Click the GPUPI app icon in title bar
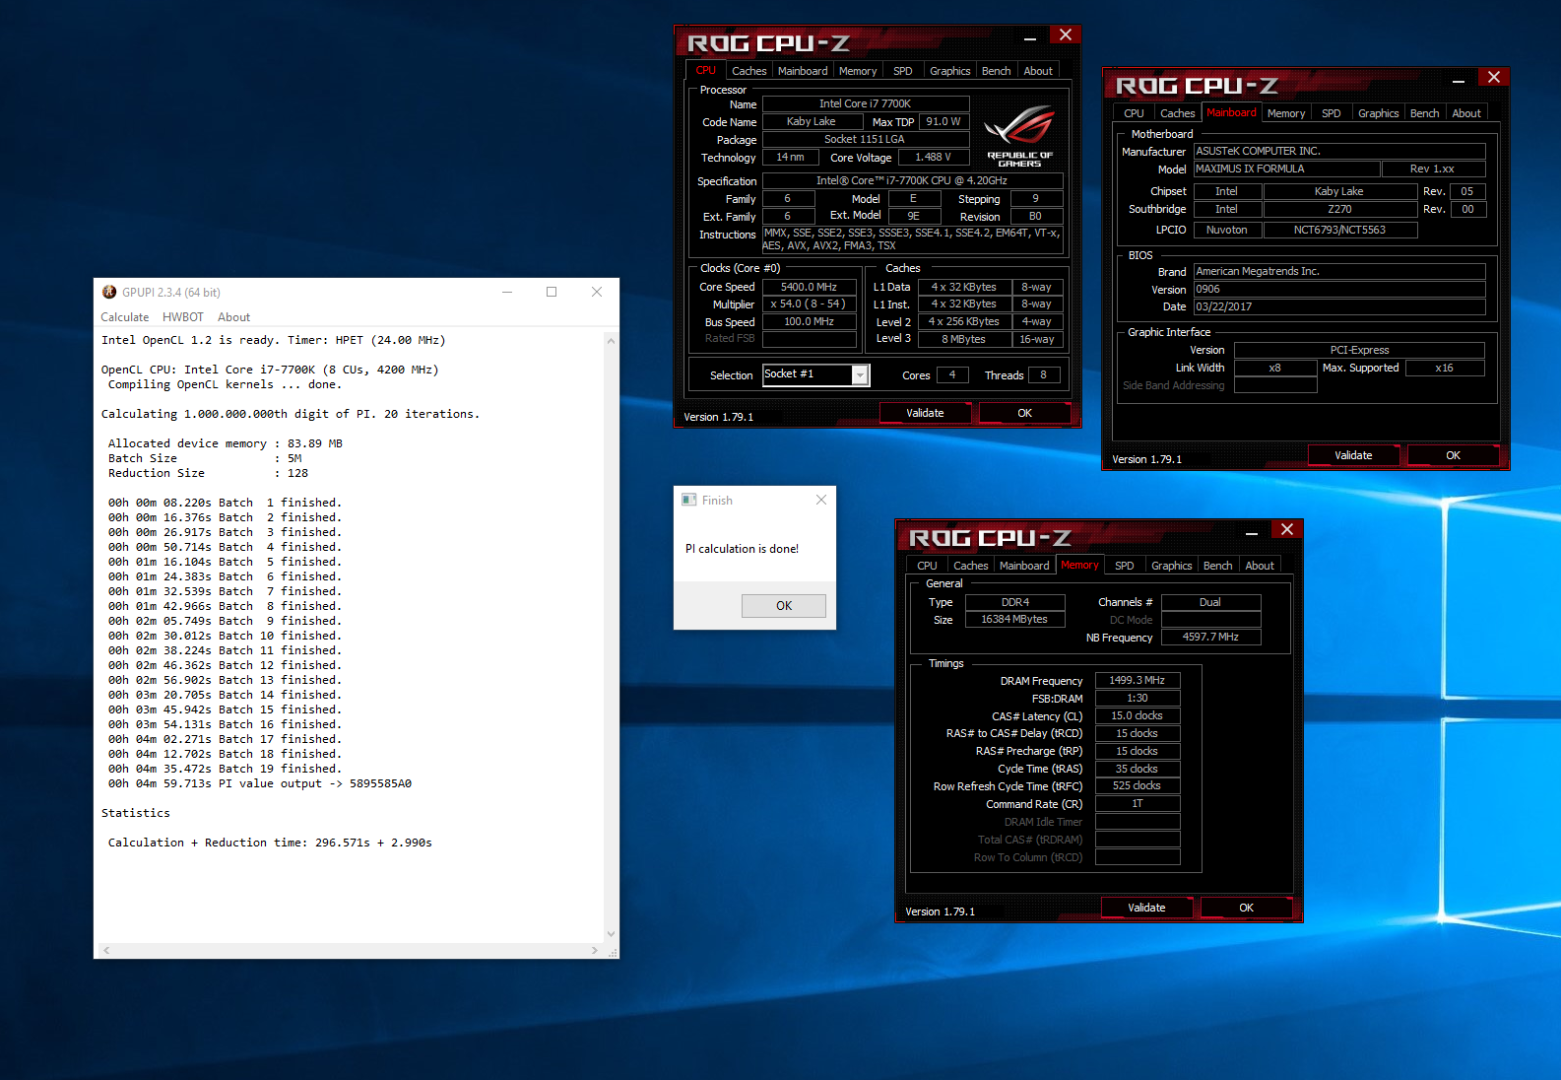Viewport: 1561px width, 1080px height. click(x=109, y=292)
